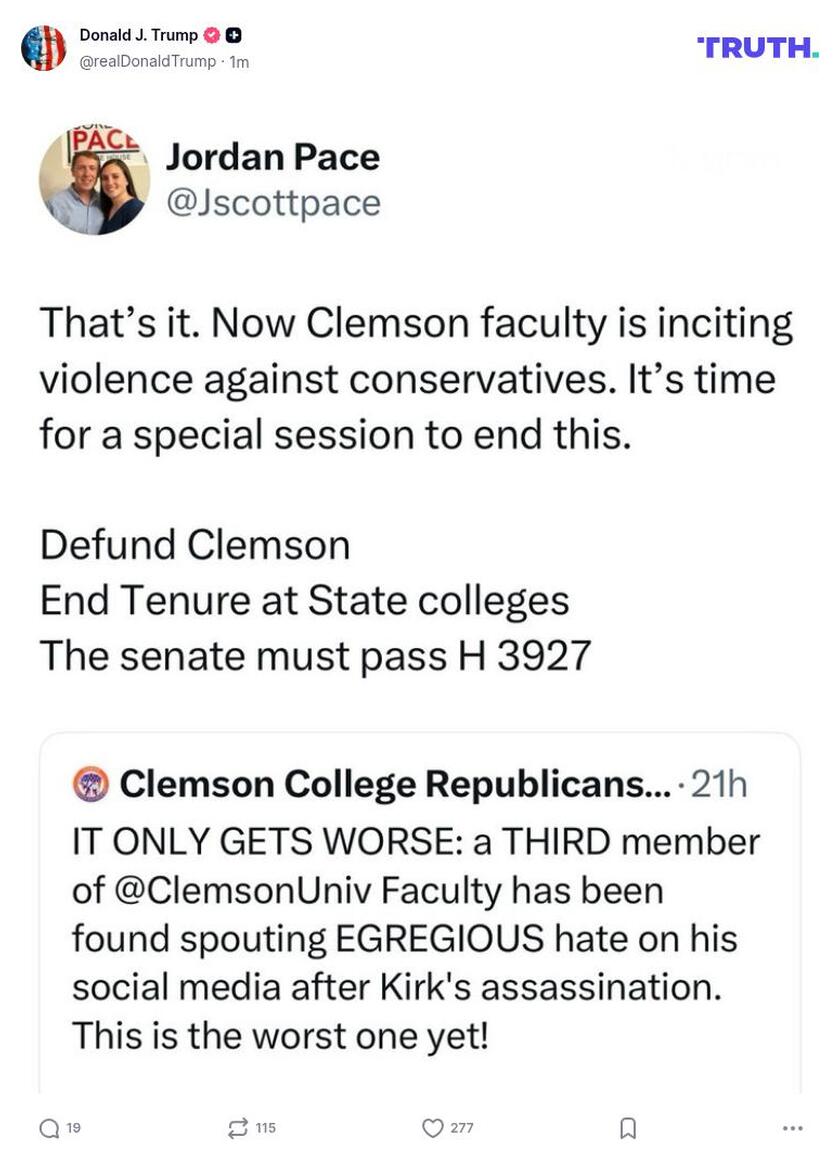This screenshot has height=1170, width=840.
Task: Click the plus badge next to verified checkmark
Action: pyautogui.click(x=234, y=36)
